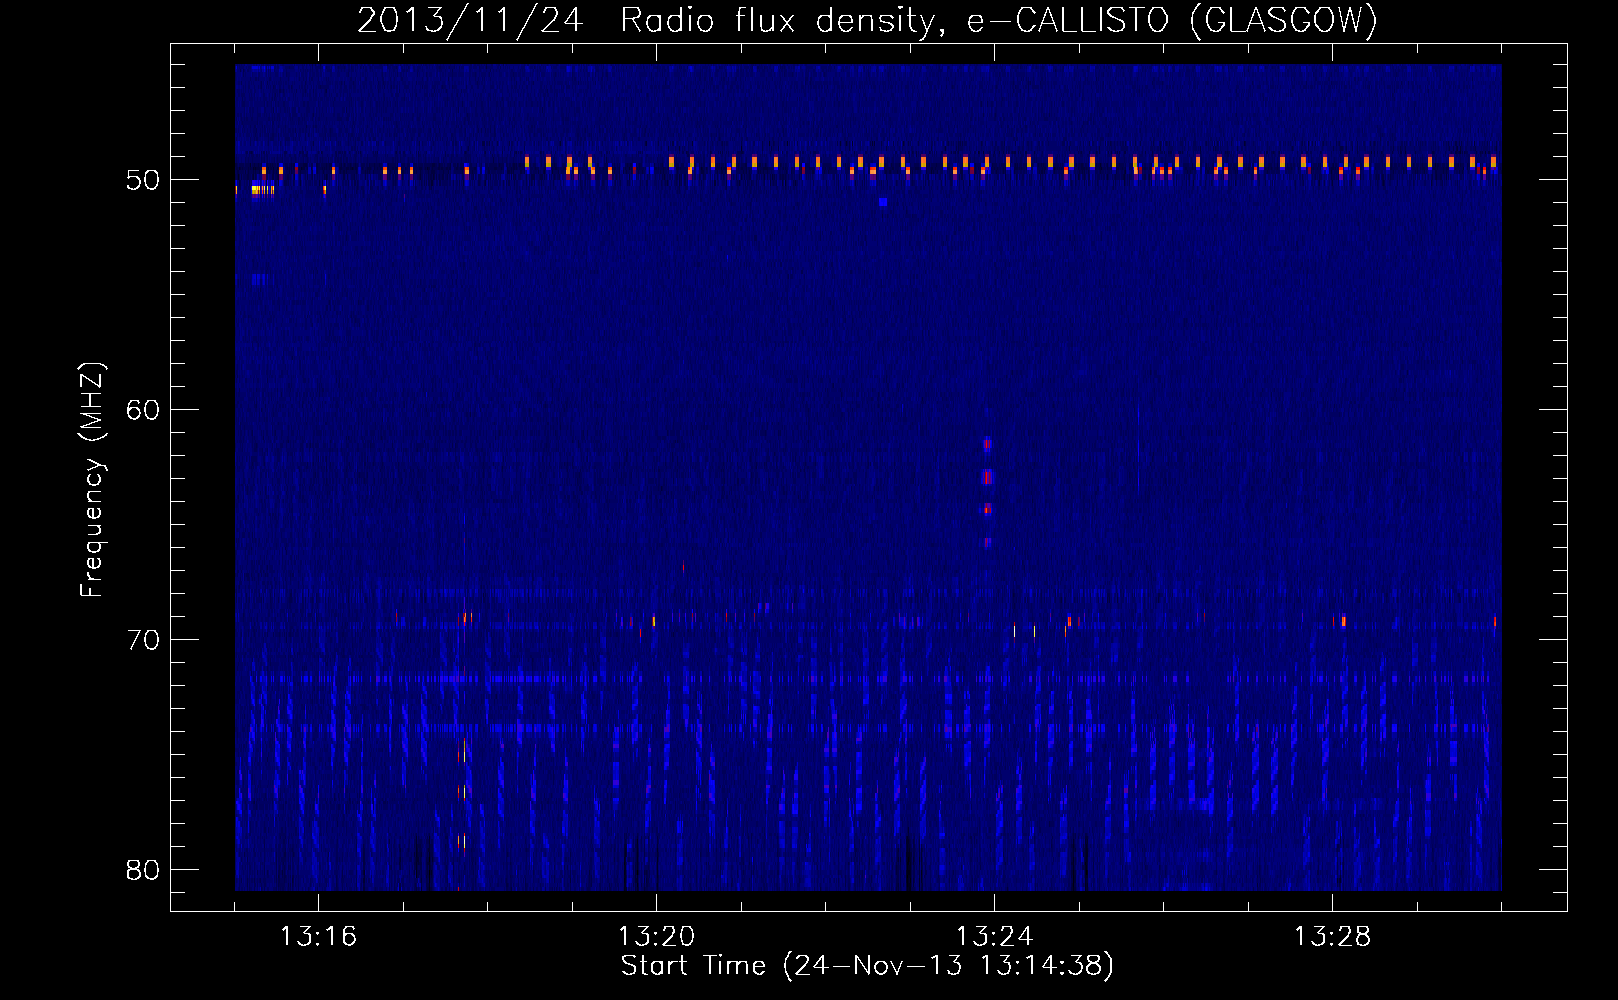Viewport: 1618px width, 1000px height.
Task: Click the 13:24 time tick label
Action: pyautogui.click(x=994, y=937)
